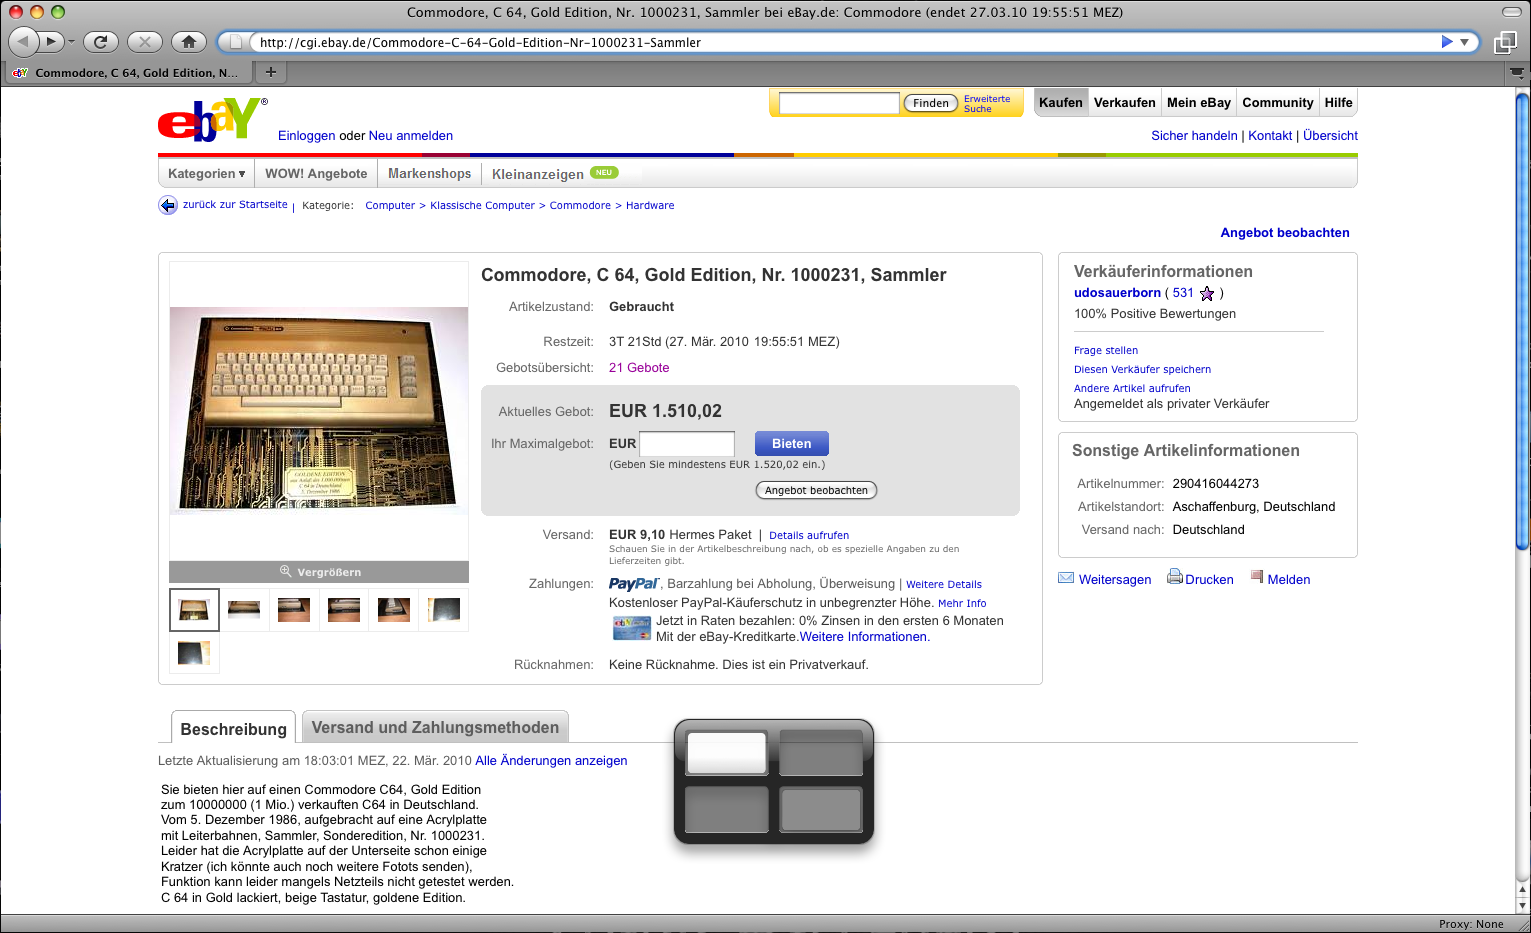
Task: Click the Melden flag icon
Action: click(1257, 576)
